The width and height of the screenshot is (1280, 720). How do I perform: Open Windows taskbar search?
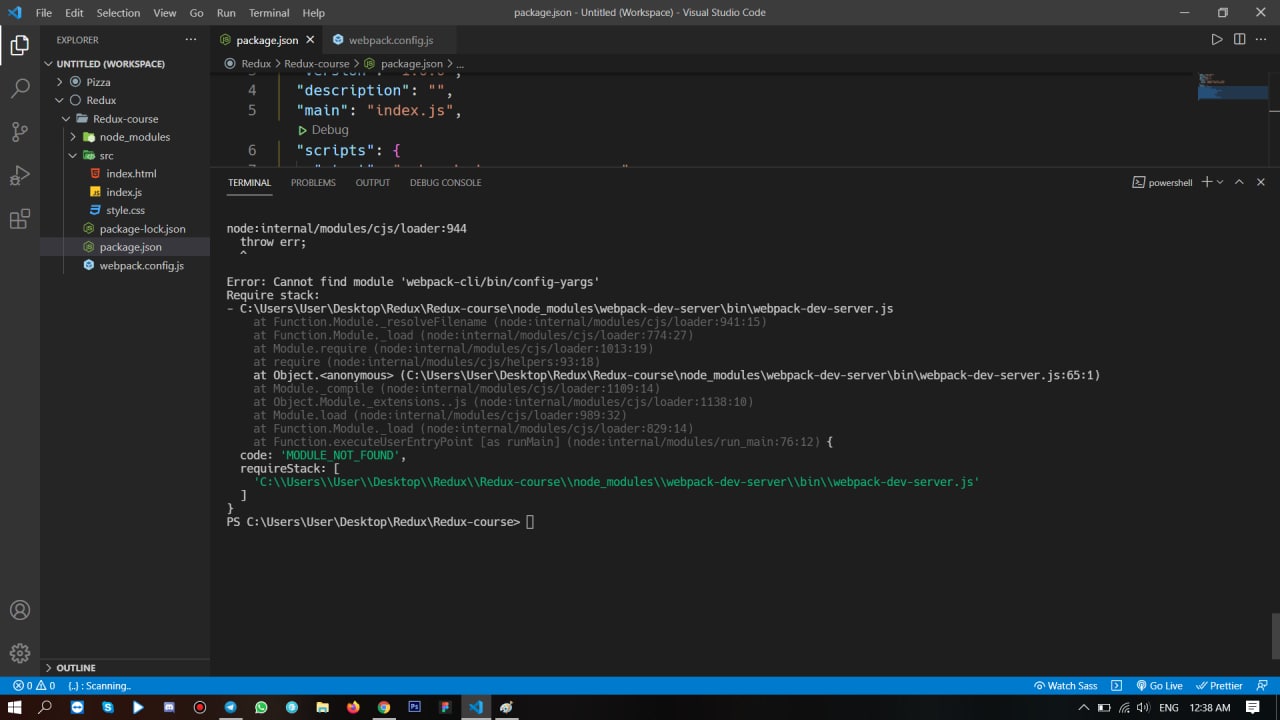pos(45,707)
